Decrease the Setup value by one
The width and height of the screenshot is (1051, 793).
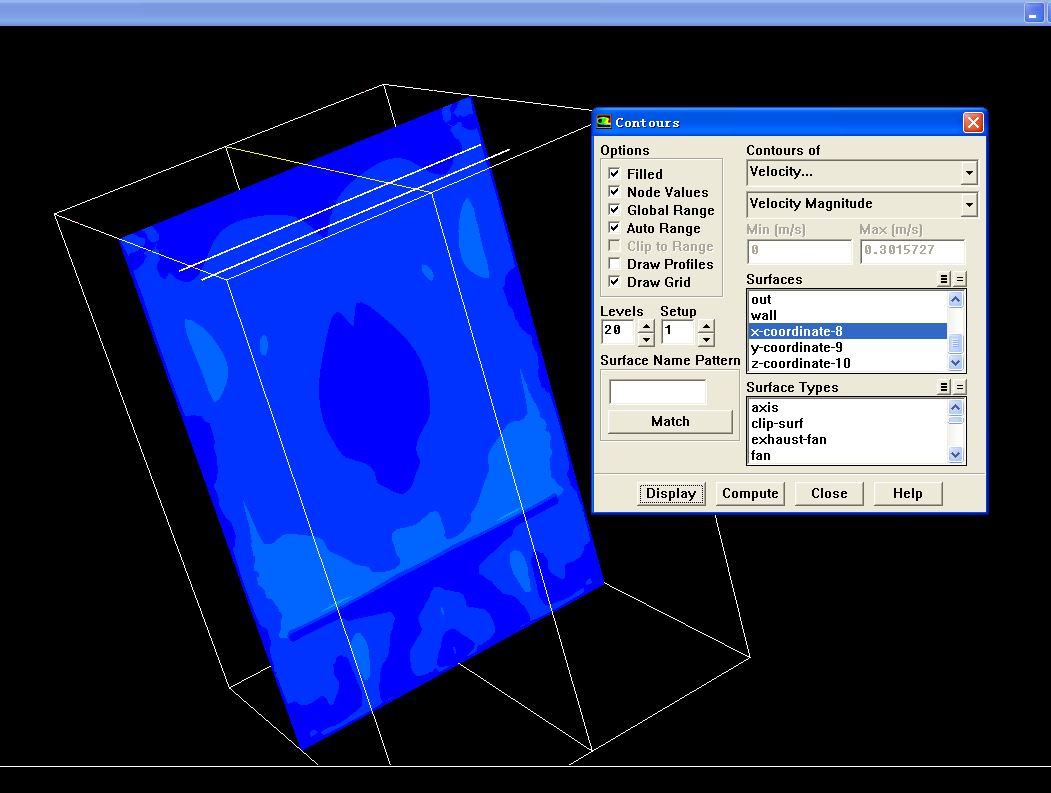coord(706,339)
